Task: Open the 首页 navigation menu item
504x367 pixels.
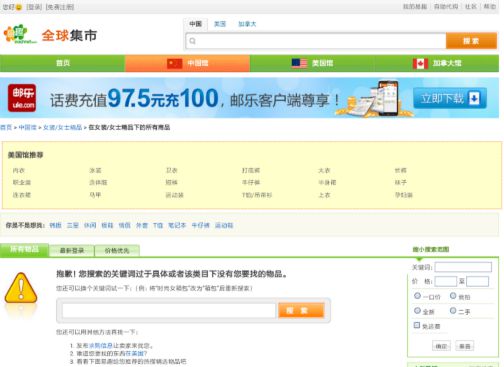Action: point(63,63)
